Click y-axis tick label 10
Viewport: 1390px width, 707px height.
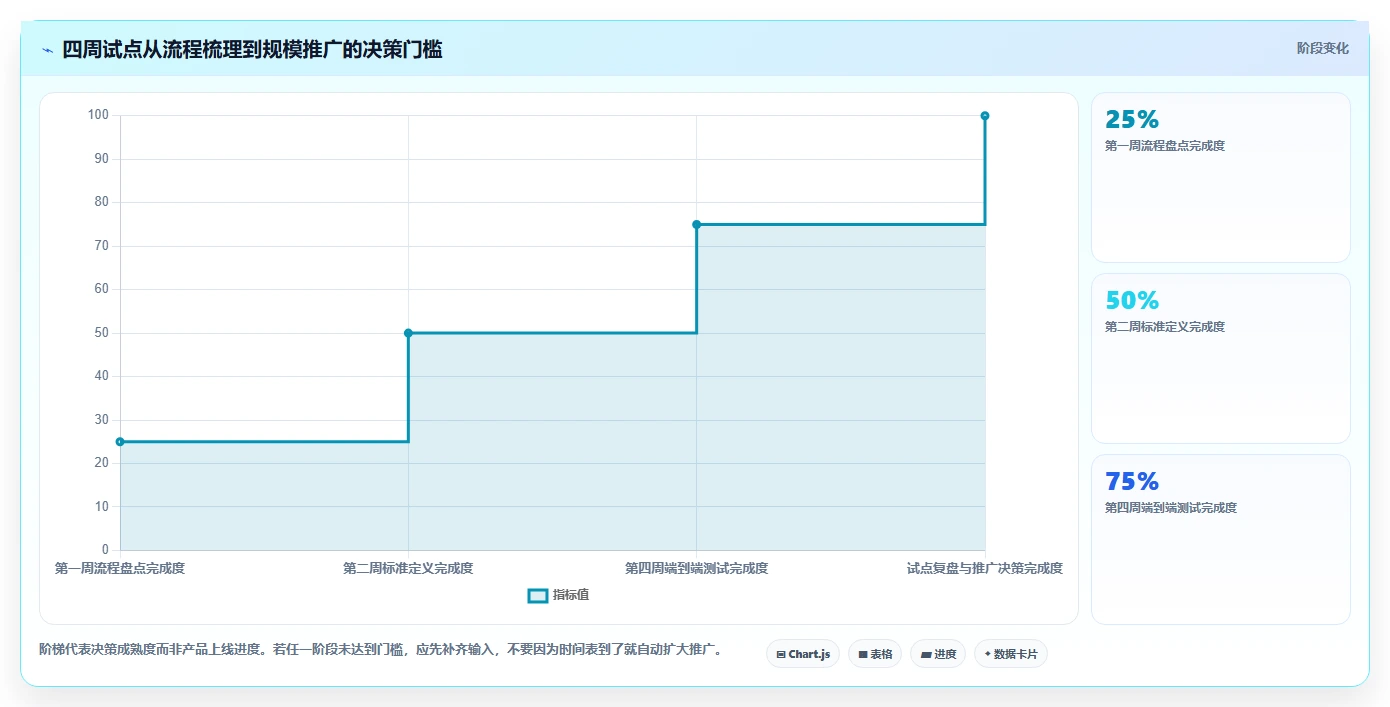click(x=102, y=506)
